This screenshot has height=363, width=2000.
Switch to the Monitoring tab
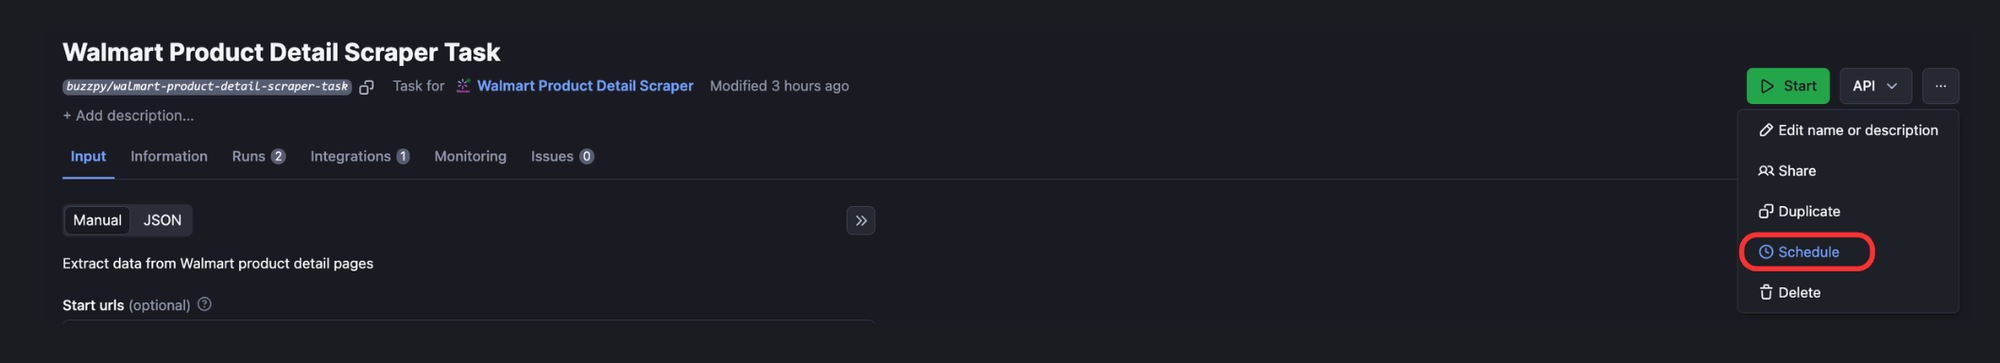coord(470,156)
